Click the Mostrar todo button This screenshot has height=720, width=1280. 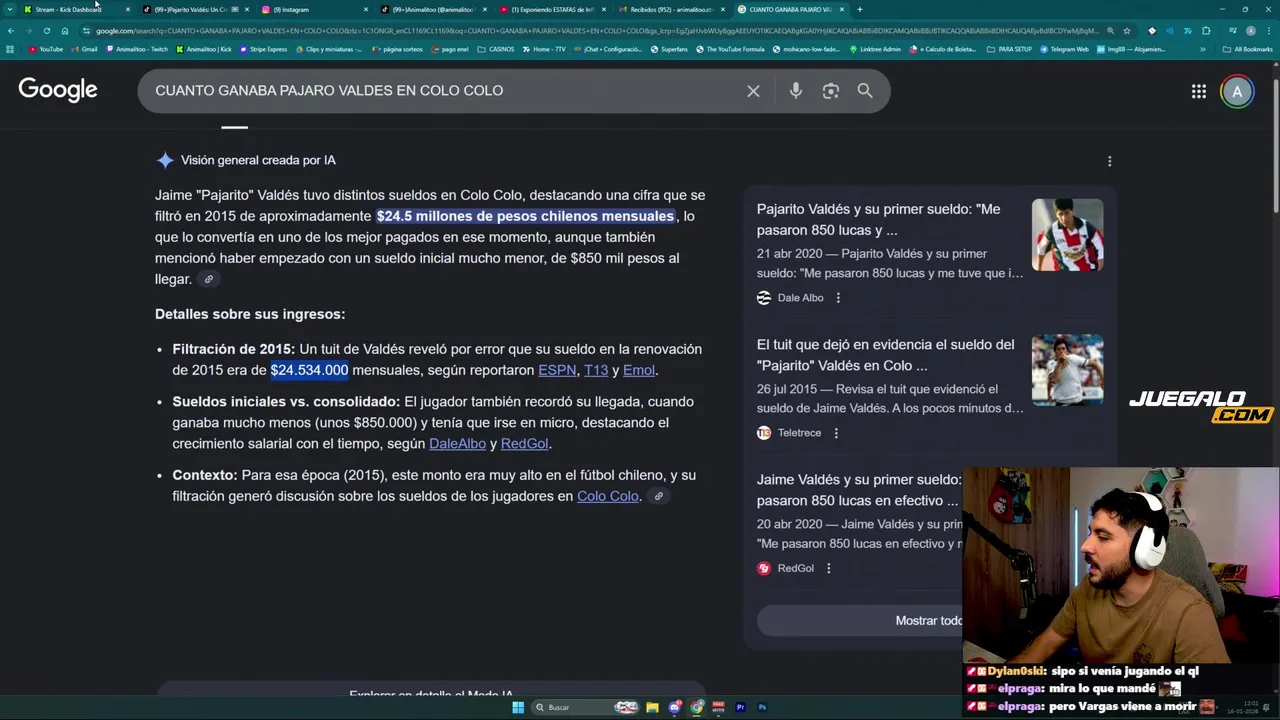coord(929,621)
